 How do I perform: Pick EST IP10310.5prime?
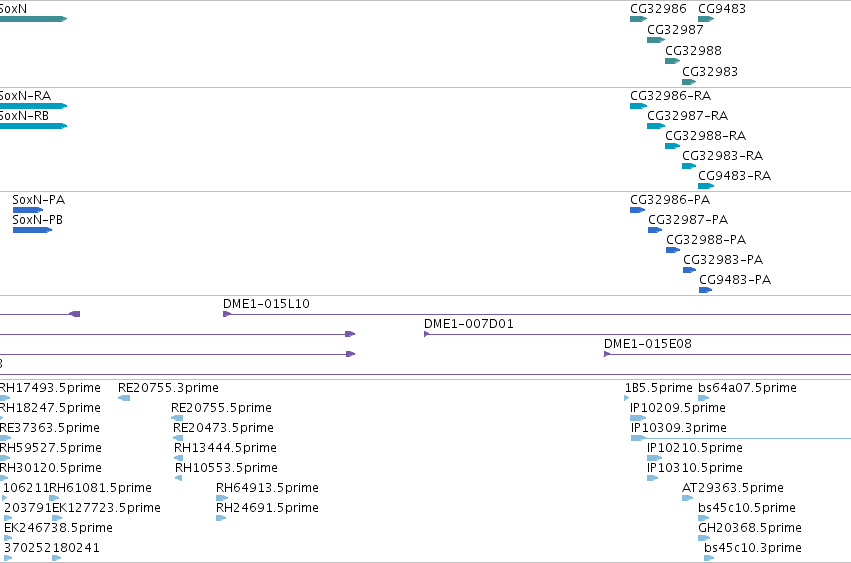pos(695,469)
